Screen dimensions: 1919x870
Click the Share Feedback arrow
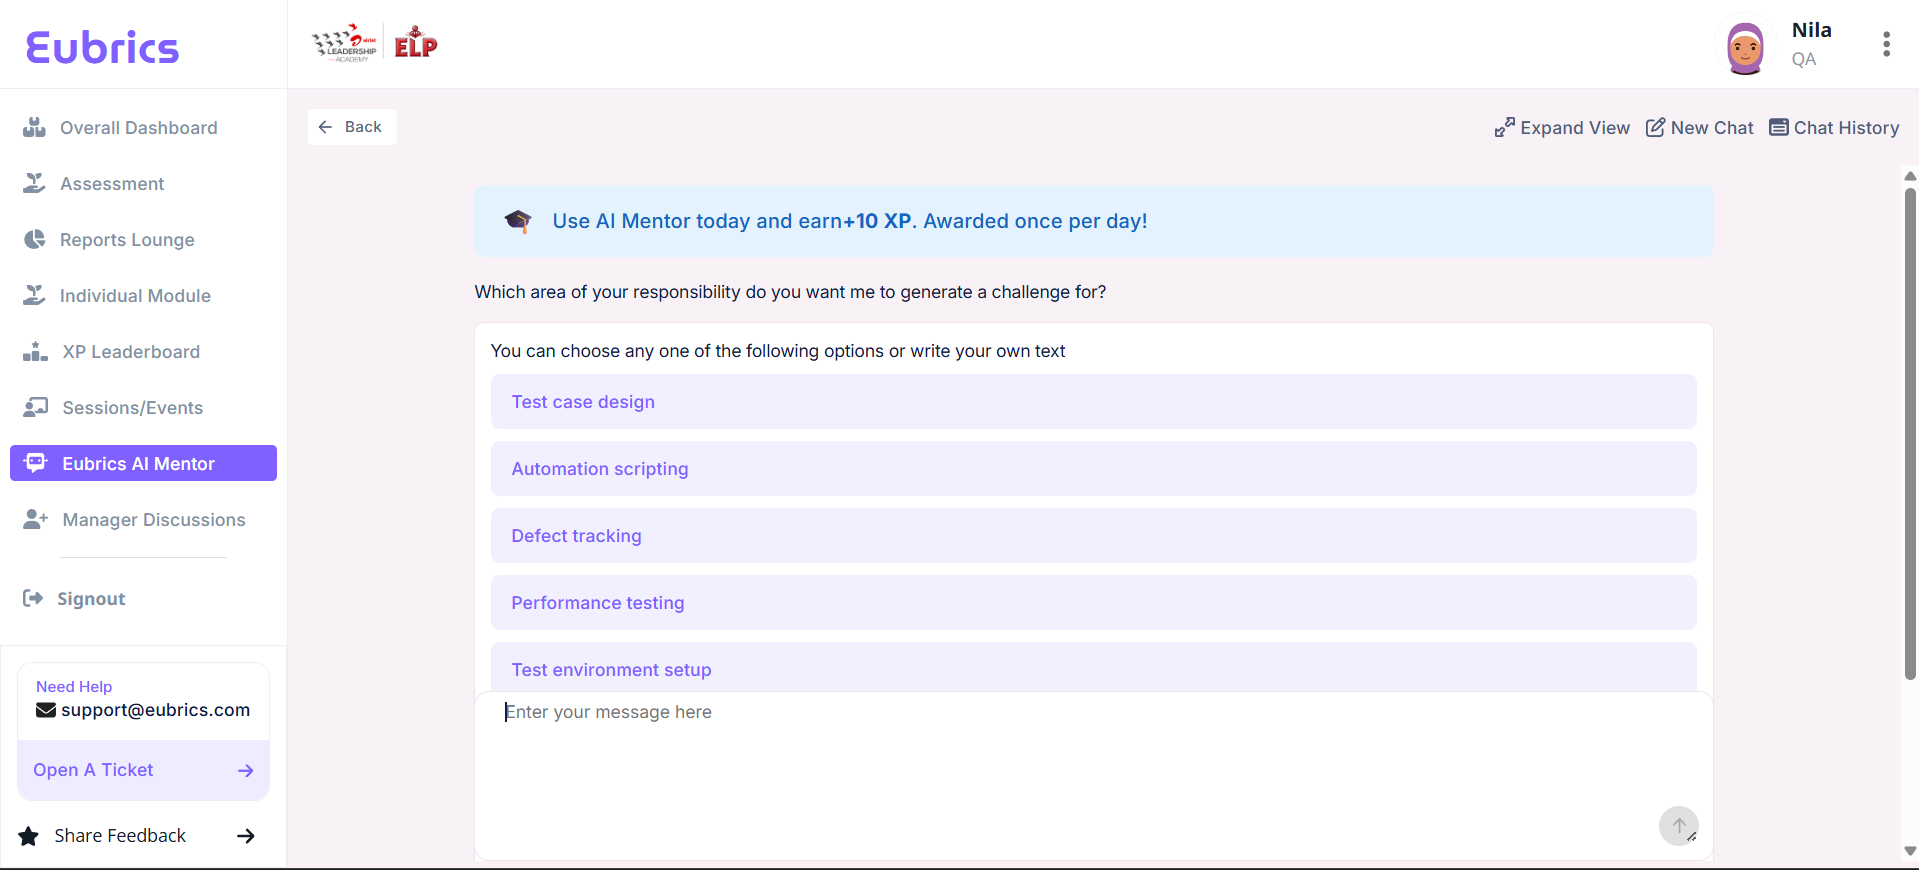(x=245, y=836)
